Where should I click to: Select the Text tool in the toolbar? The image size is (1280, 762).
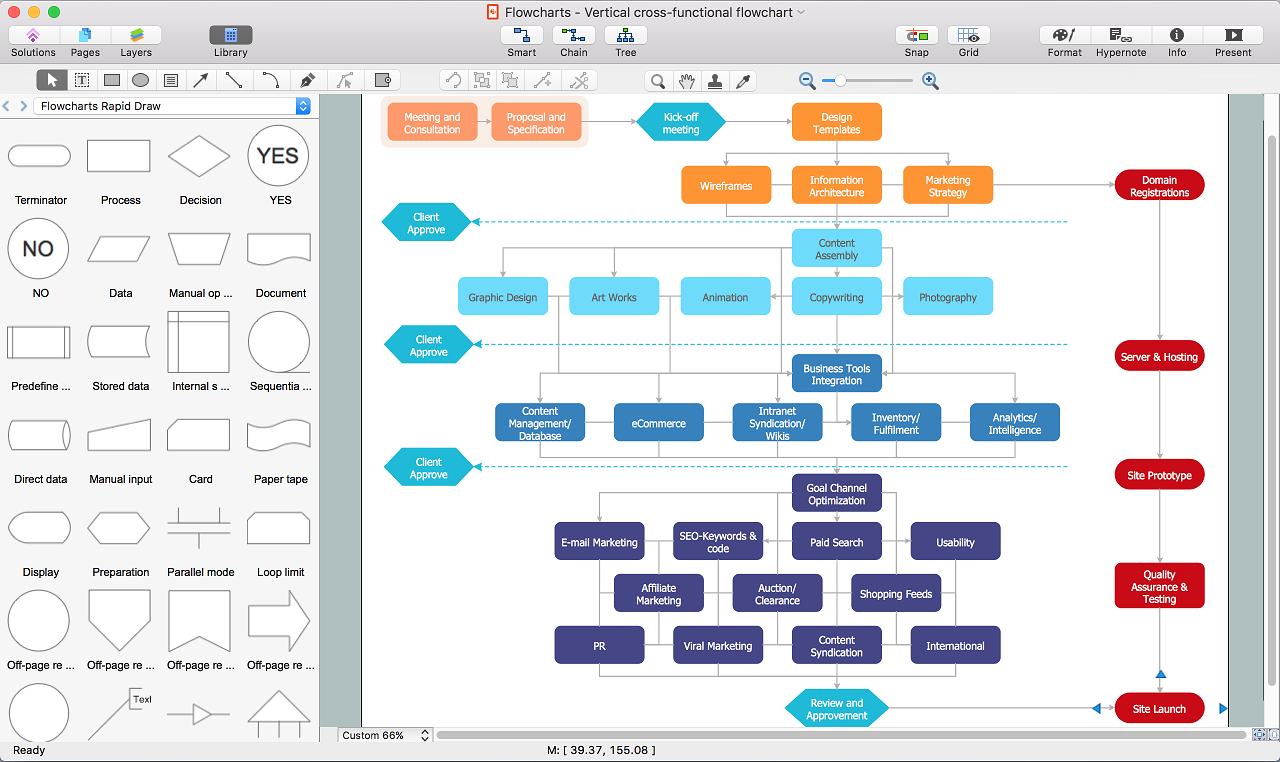(81, 80)
